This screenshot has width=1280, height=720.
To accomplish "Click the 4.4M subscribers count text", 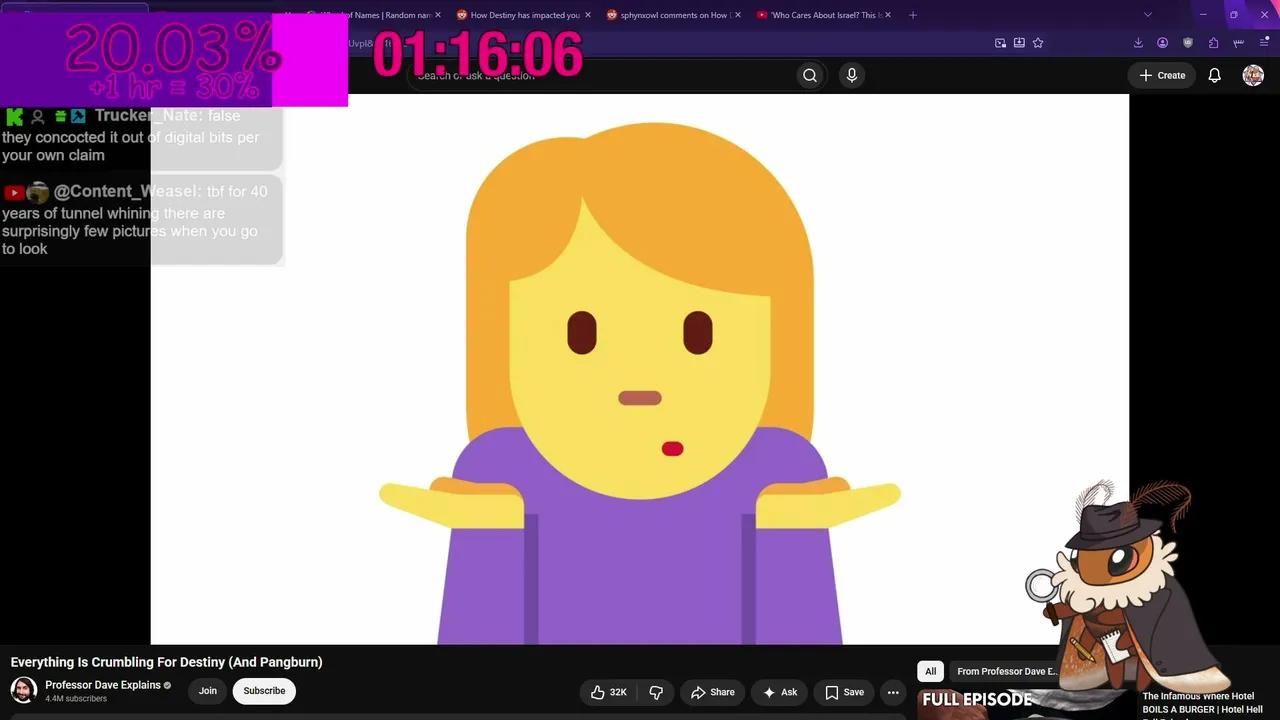I will click(x=76, y=699).
